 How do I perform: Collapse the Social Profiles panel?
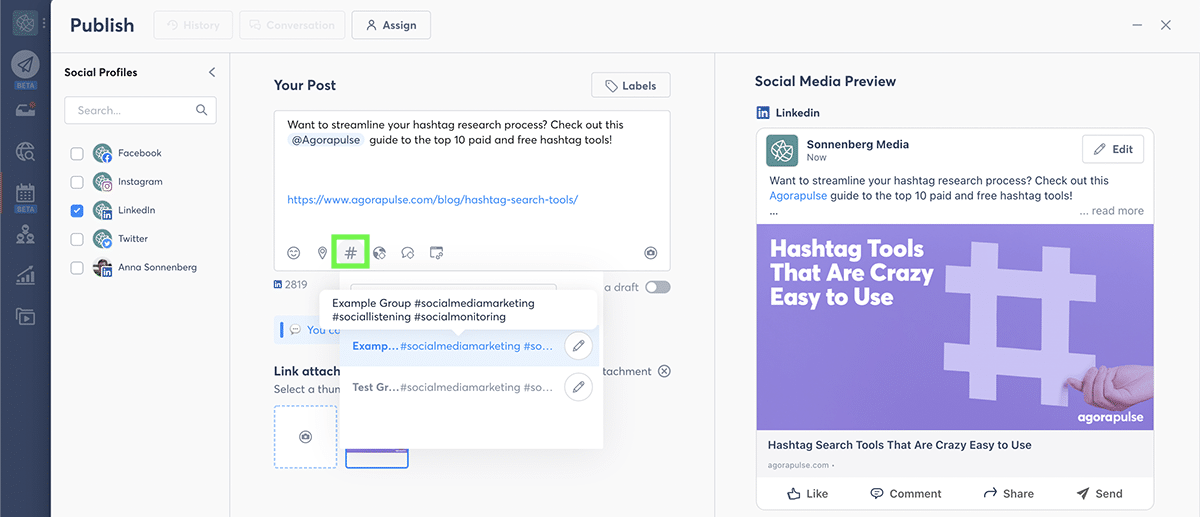click(211, 72)
